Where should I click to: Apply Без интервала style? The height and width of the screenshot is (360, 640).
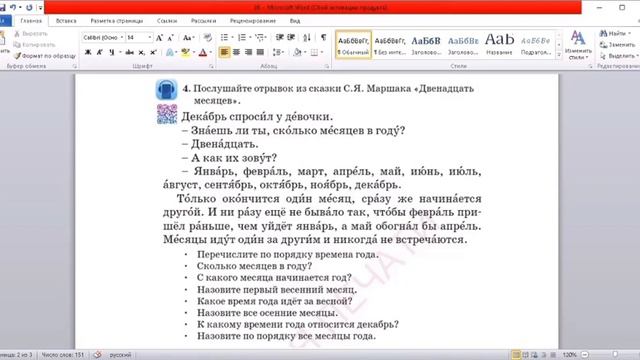tap(390, 45)
